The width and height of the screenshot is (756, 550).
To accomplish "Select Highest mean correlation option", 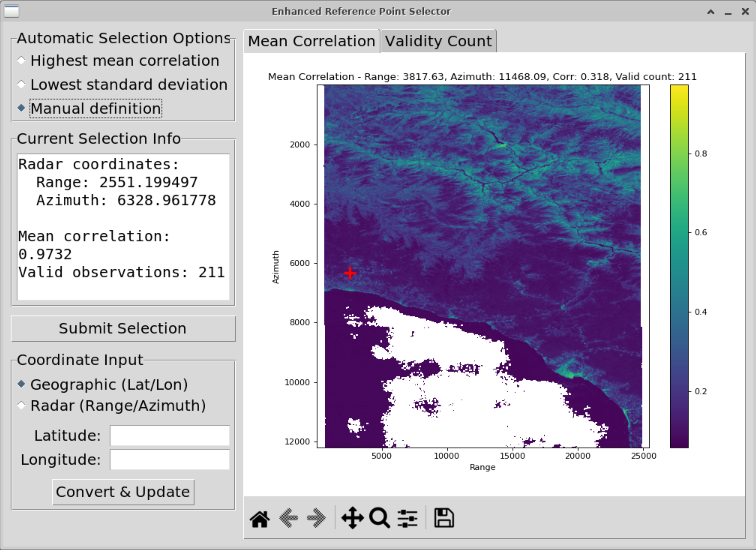I will pos(119,61).
